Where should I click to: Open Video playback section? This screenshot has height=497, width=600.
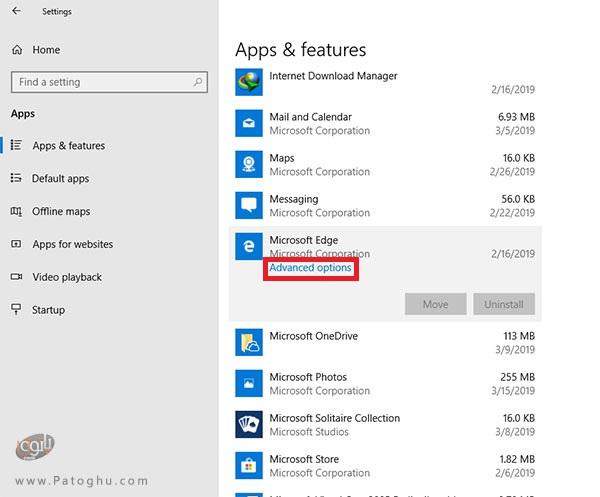tap(67, 277)
